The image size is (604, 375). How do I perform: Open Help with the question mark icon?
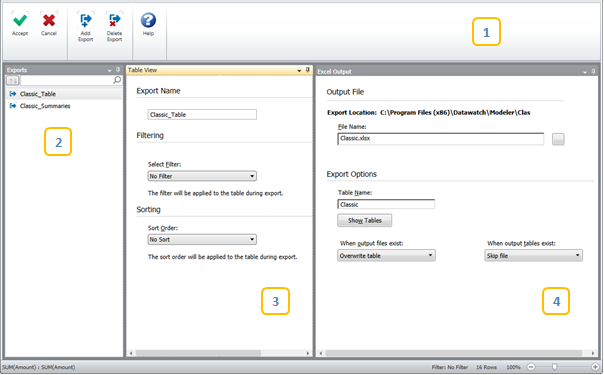click(x=148, y=20)
